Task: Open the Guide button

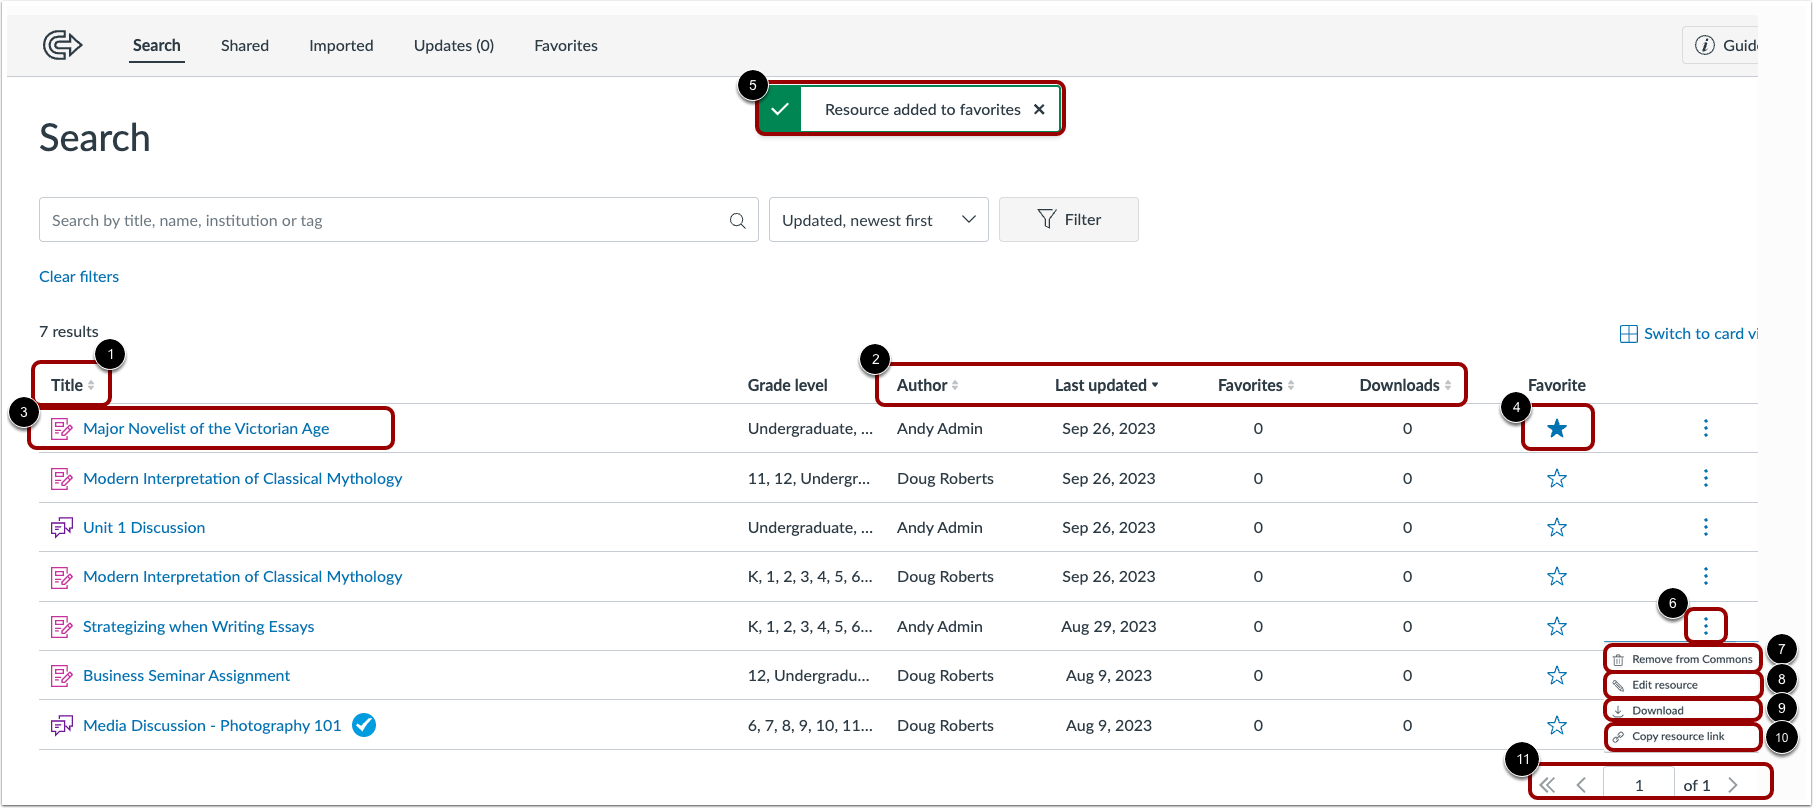Action: (1721, 46)
